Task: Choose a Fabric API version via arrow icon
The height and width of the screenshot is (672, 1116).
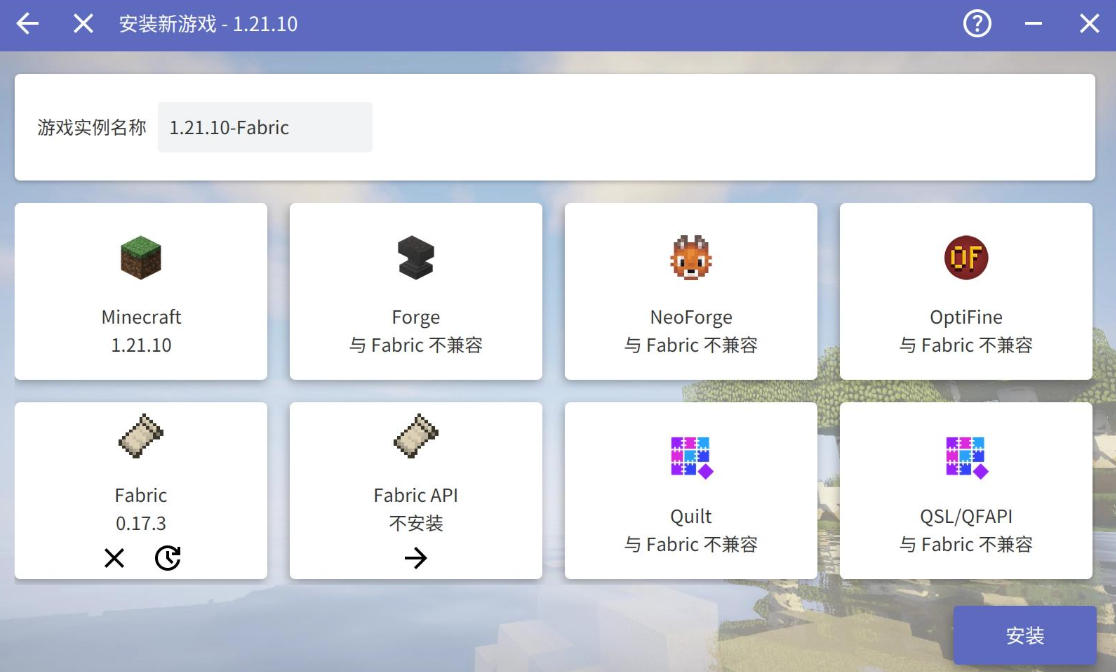Action: point(416,558)
